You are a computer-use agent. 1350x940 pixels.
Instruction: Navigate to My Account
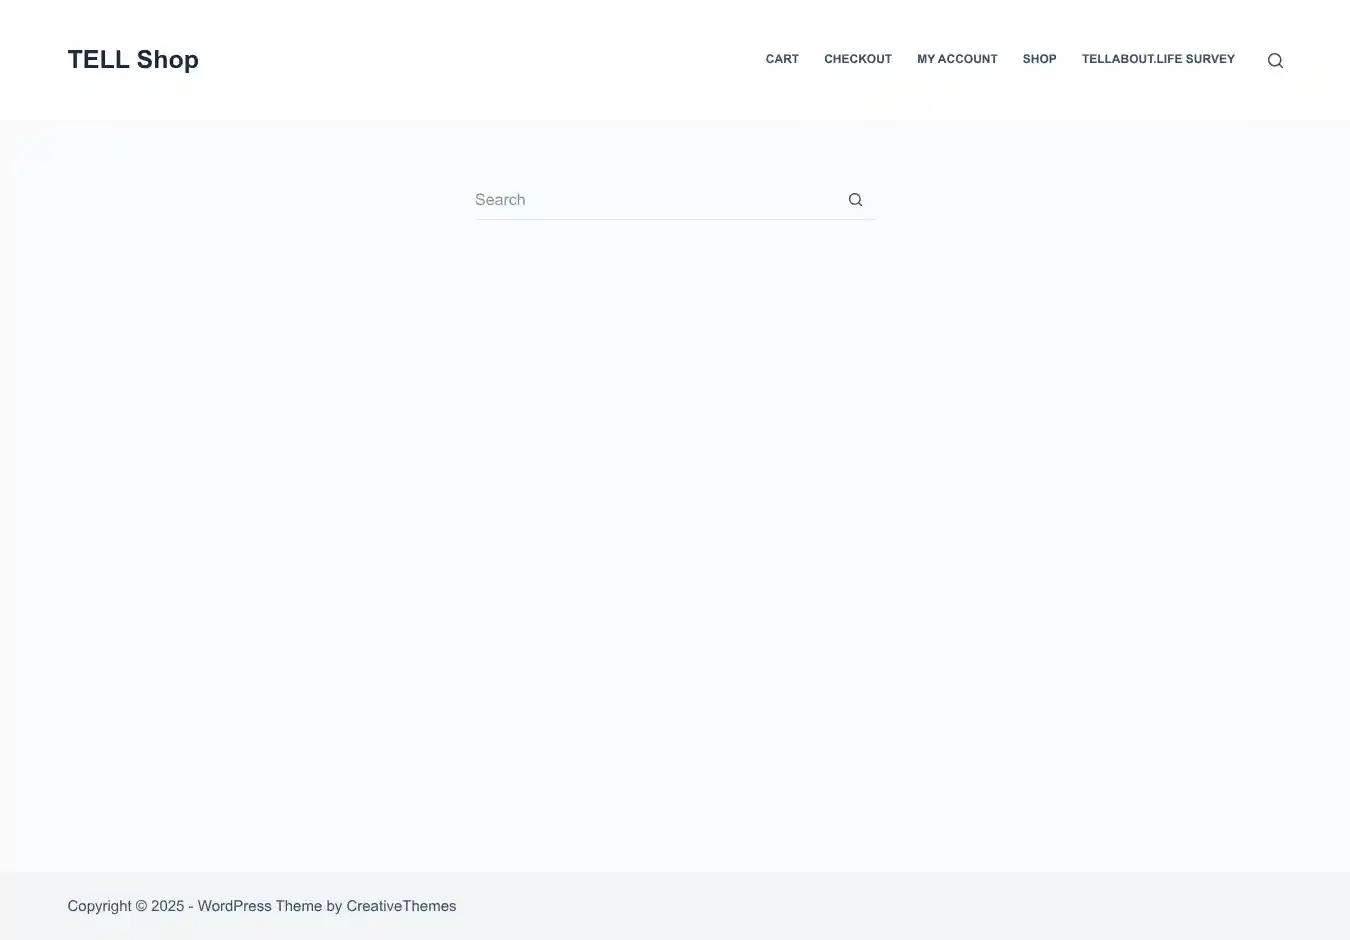pyautogui.click(x=957, y=59)
